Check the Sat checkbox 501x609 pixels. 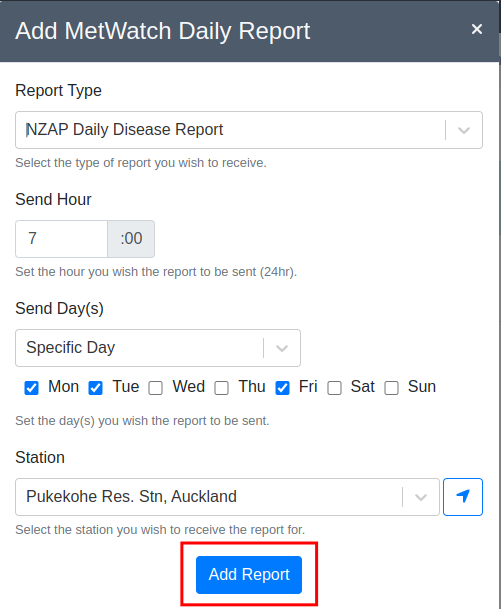[334, 388]
